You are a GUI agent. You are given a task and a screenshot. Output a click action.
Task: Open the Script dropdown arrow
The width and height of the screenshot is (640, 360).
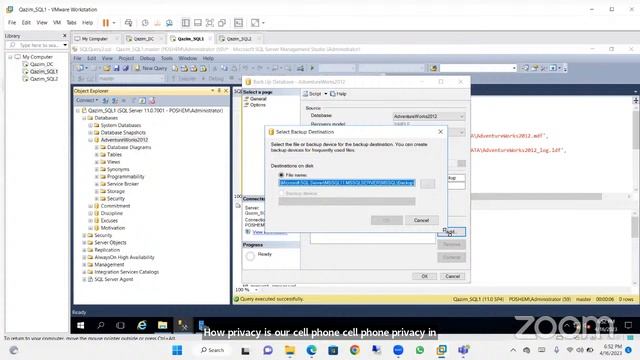(326, 94)
